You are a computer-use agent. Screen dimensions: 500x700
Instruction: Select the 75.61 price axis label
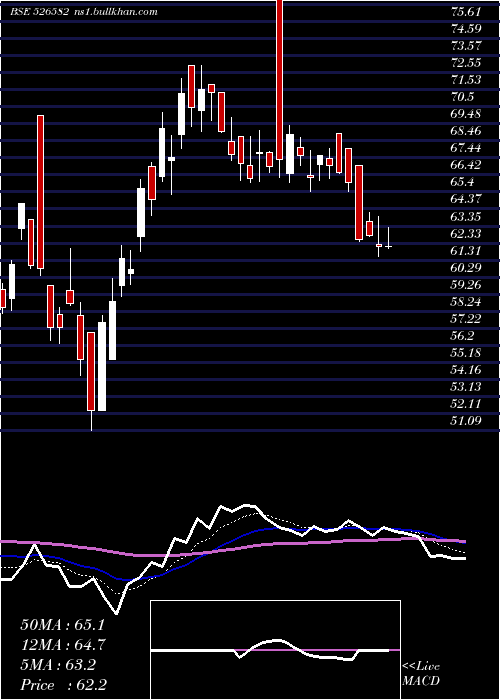coord(466,12)
